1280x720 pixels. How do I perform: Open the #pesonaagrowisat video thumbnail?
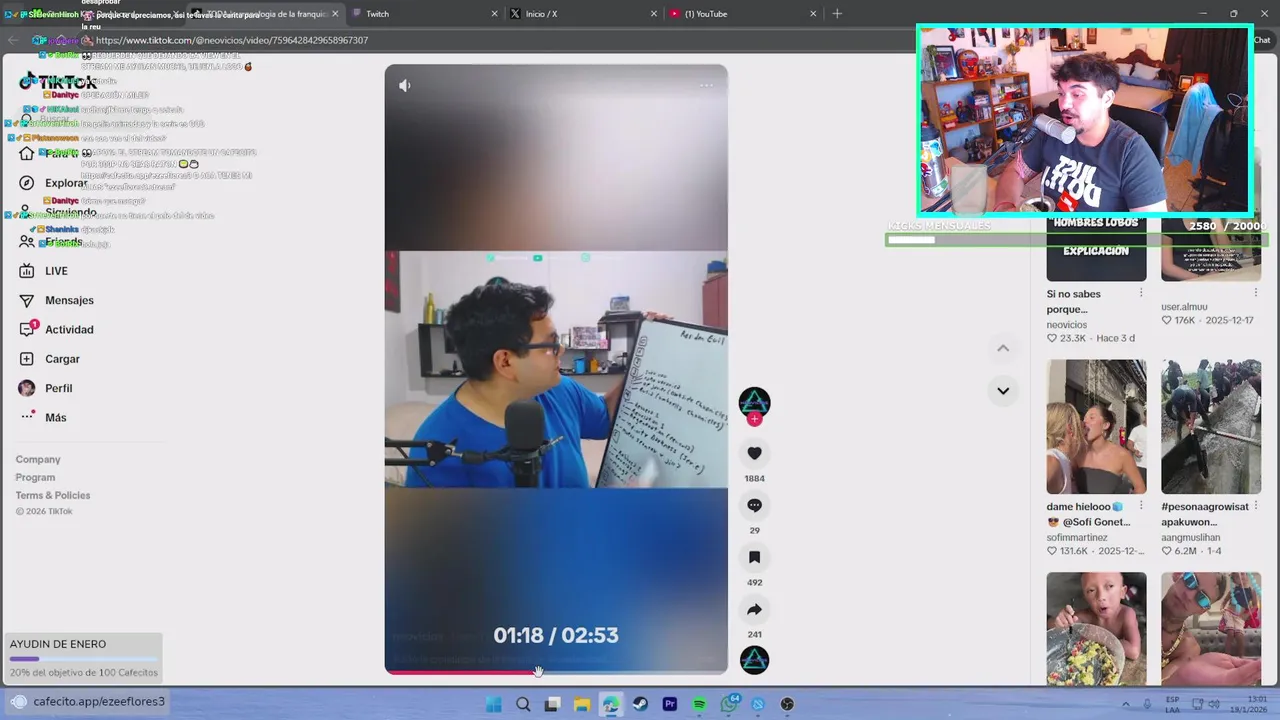(x=1211, y=427)
